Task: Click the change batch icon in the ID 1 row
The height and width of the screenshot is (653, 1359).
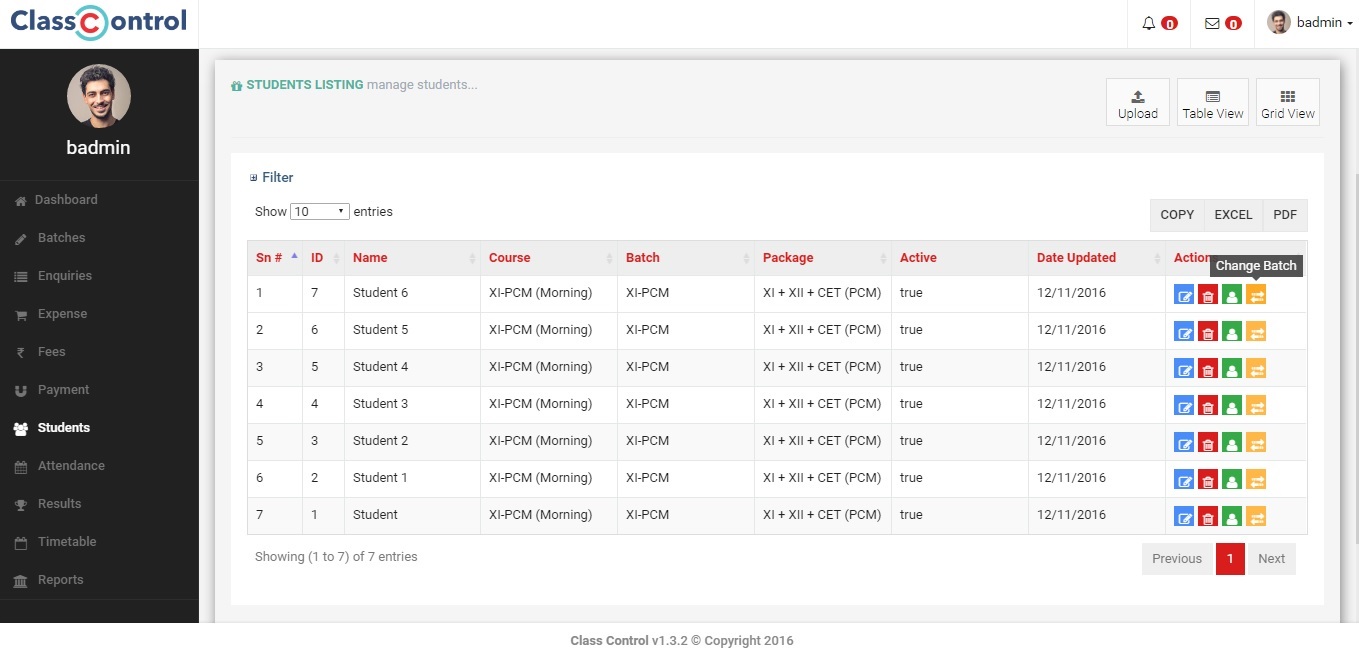Action: point(1256,517)
